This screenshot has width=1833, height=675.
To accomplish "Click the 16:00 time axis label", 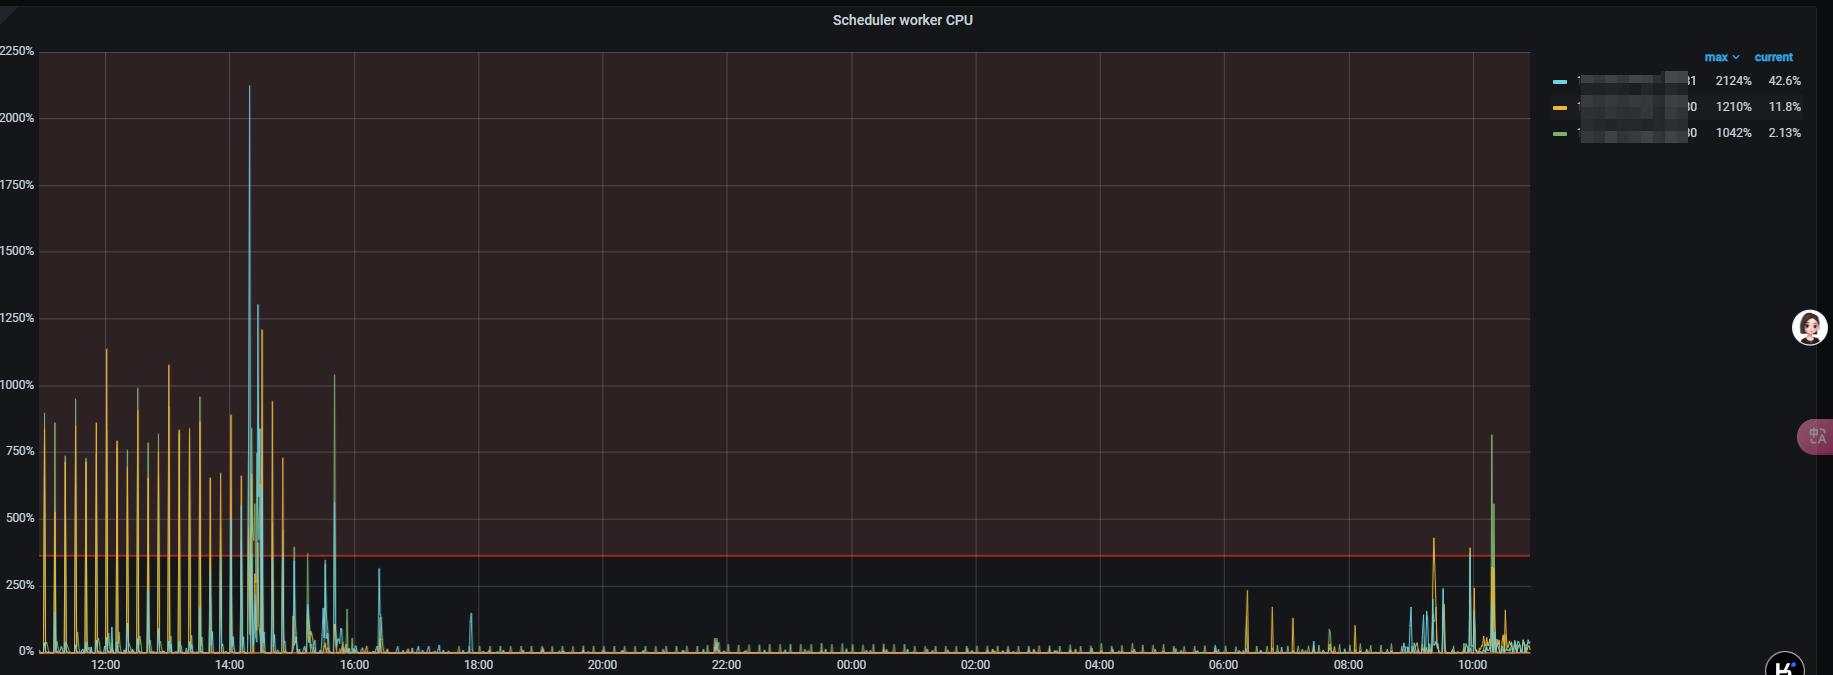I will [354, 665].
